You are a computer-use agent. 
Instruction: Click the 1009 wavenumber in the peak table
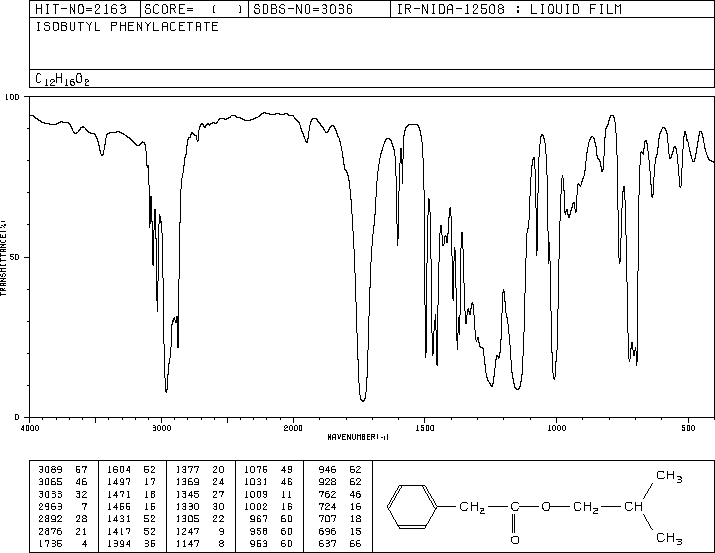256,494
